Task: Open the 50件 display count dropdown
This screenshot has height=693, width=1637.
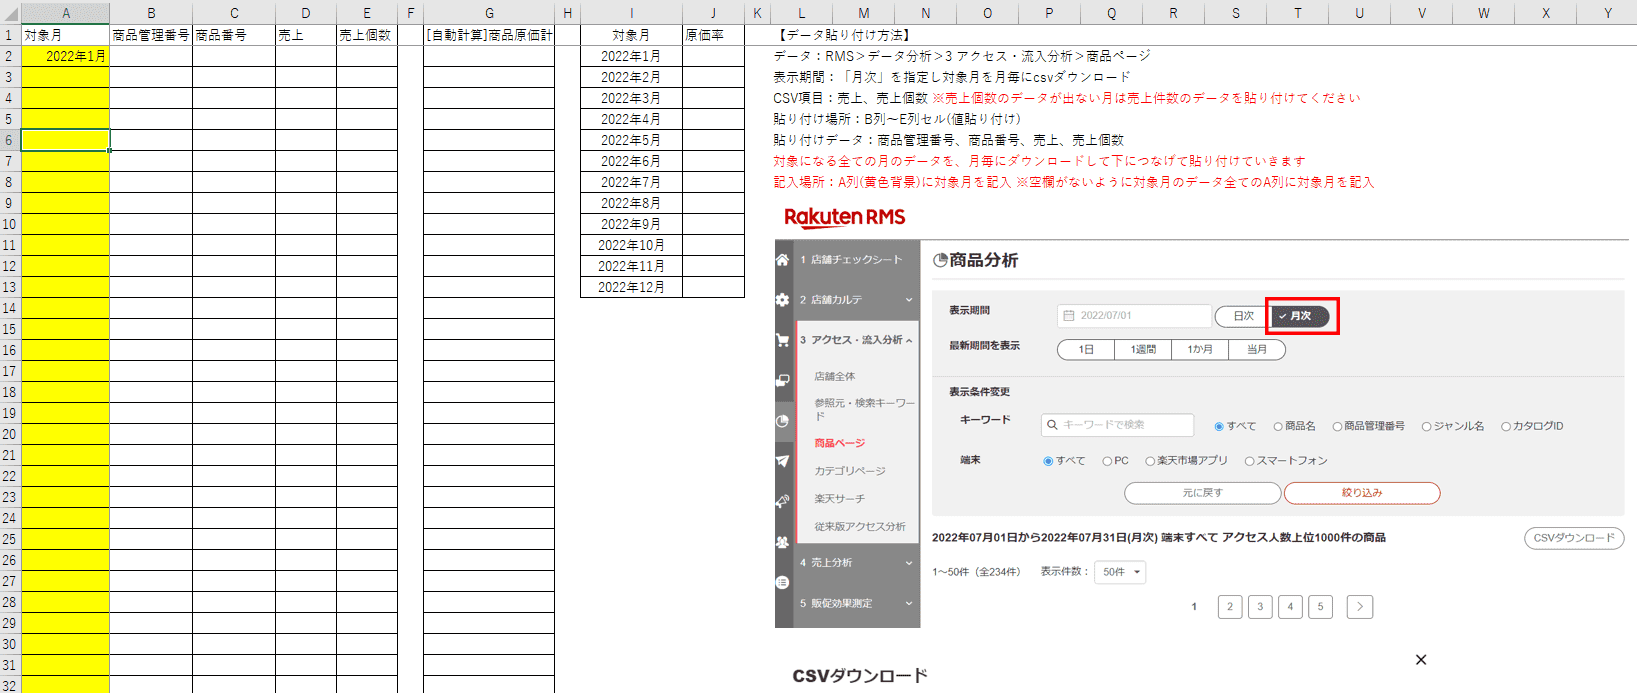Action: click(x=1120, y=573)
